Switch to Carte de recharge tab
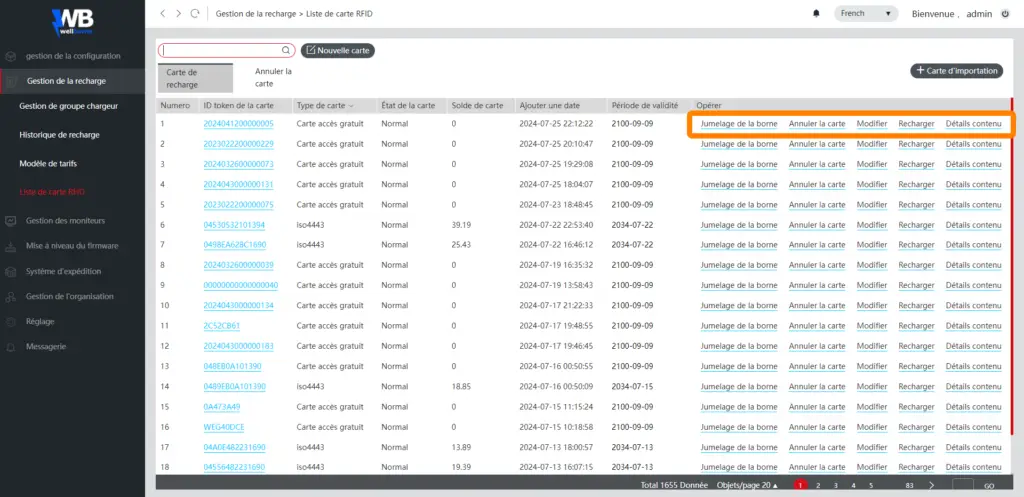 coord(195,78)
